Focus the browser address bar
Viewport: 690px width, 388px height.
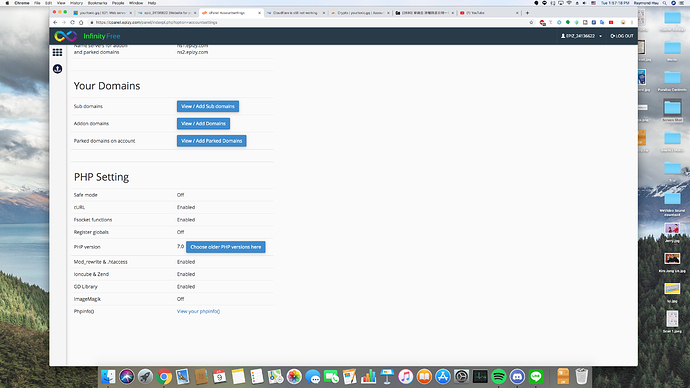(x=308, y=22)
